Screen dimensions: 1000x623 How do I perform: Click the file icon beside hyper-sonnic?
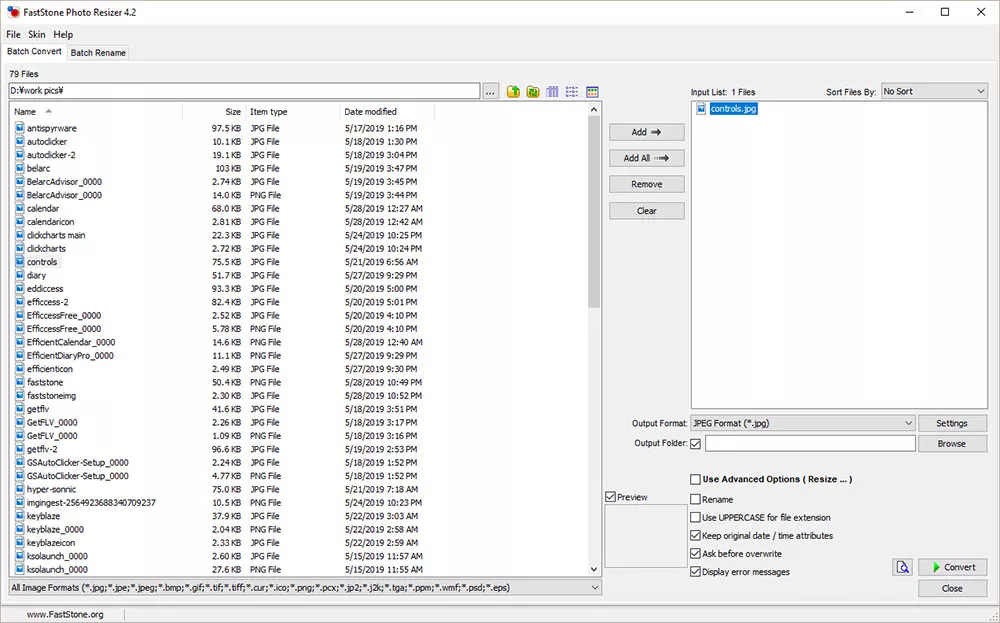click(x=20, y=490)
